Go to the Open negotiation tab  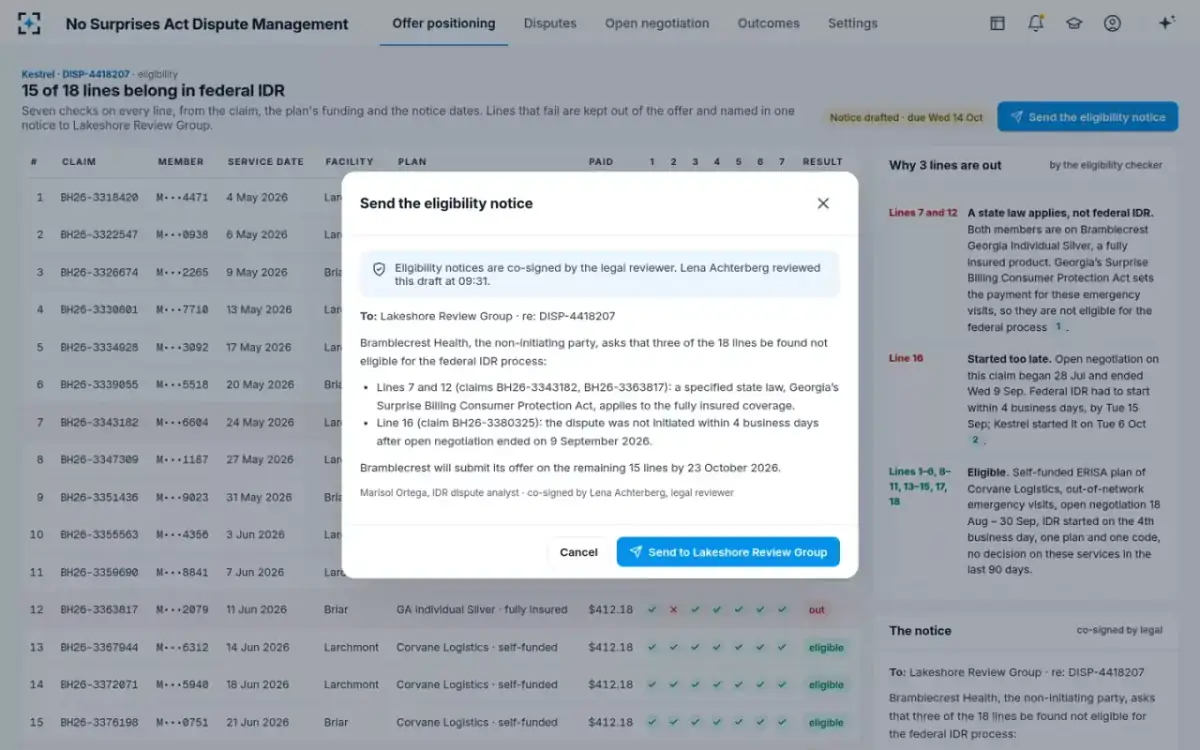657,24
